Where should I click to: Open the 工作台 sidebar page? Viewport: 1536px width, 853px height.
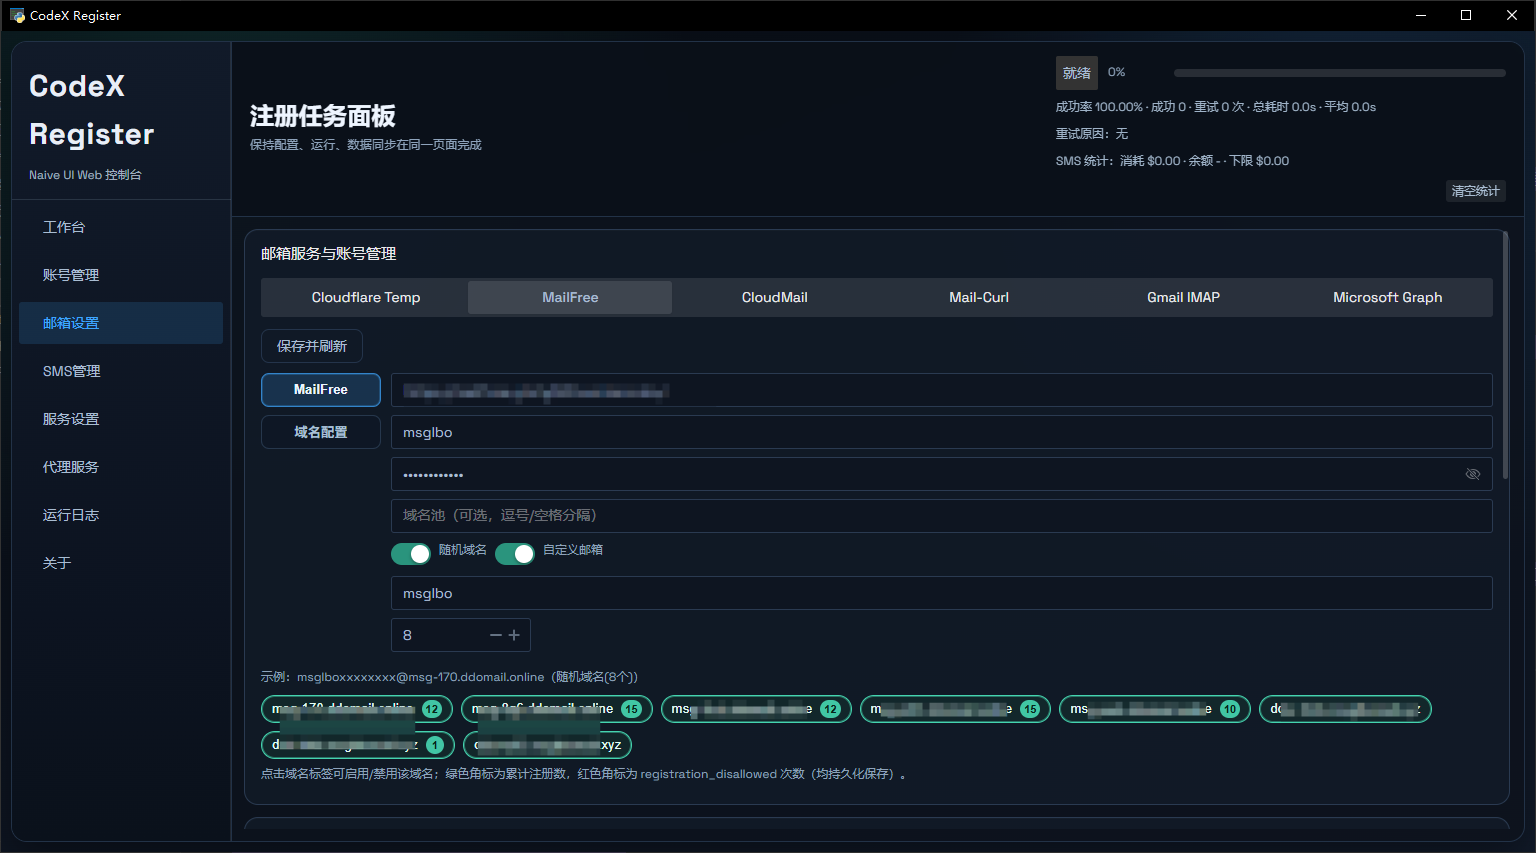tap(121, 227)
